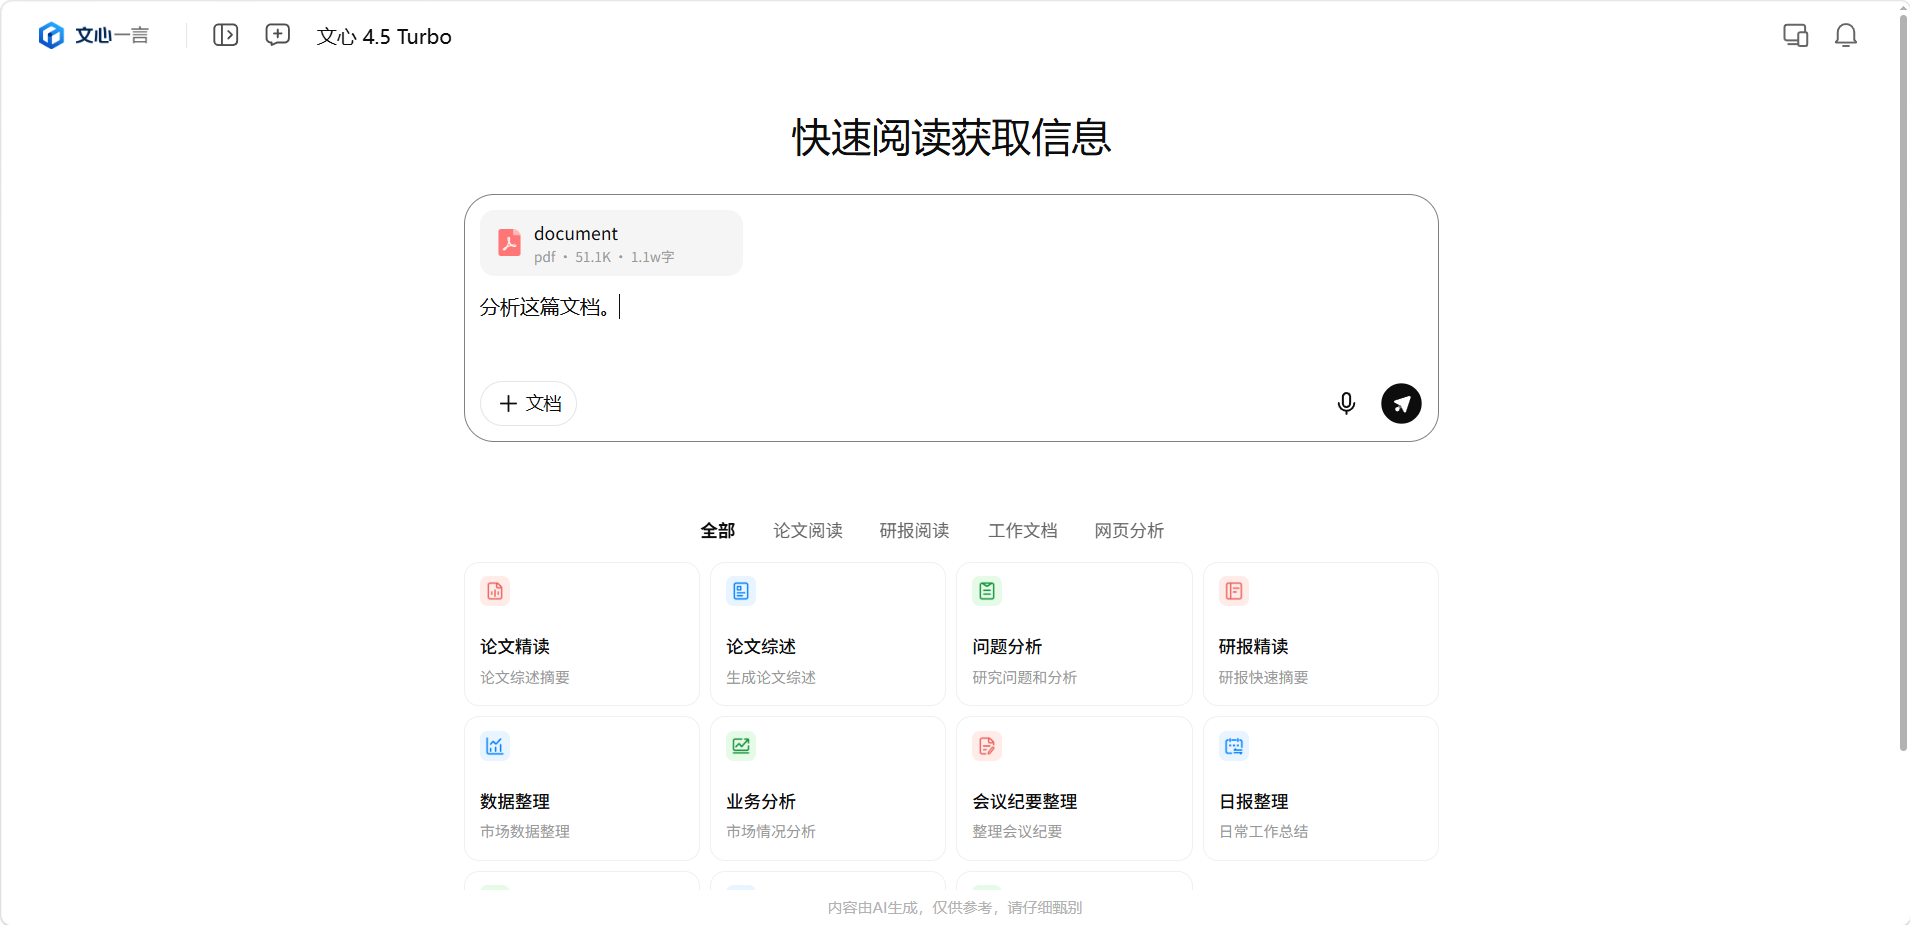This screenshot has height=925, width=1910.
Task: Click the 论文综述 card icon
Action: [x=741, y=591]
